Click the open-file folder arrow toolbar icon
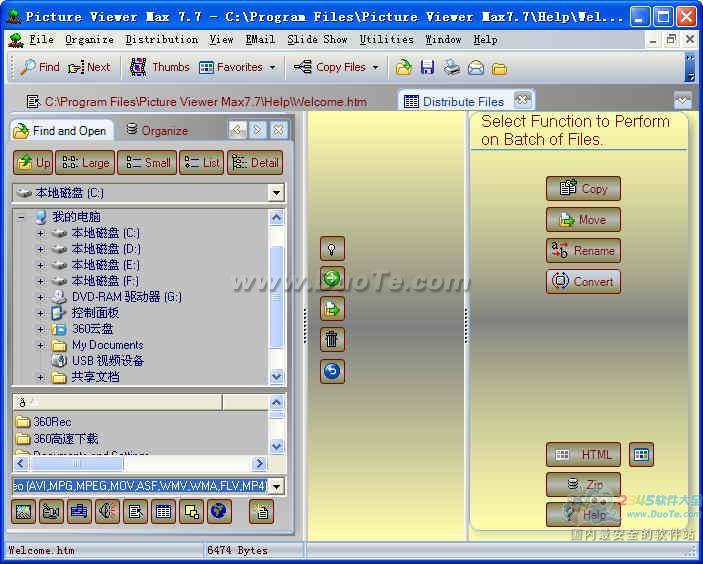 (404, 67)
